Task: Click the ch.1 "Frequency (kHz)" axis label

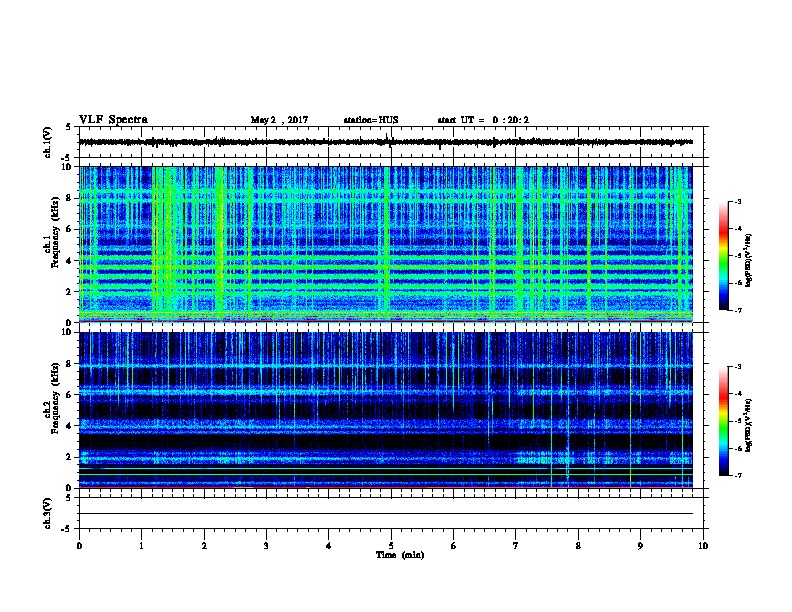Action: [56, 232]
